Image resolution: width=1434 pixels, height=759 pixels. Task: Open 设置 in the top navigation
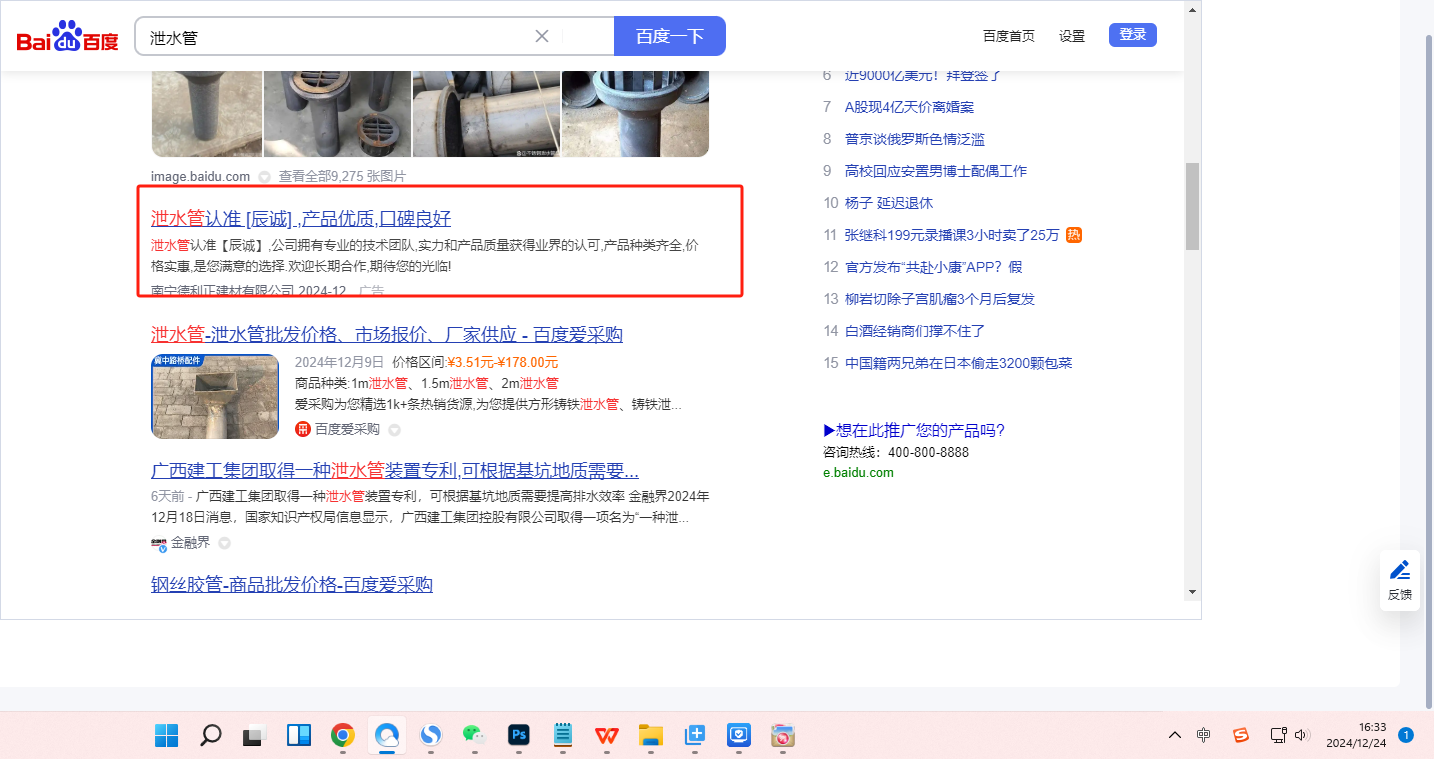(1072, 36)
